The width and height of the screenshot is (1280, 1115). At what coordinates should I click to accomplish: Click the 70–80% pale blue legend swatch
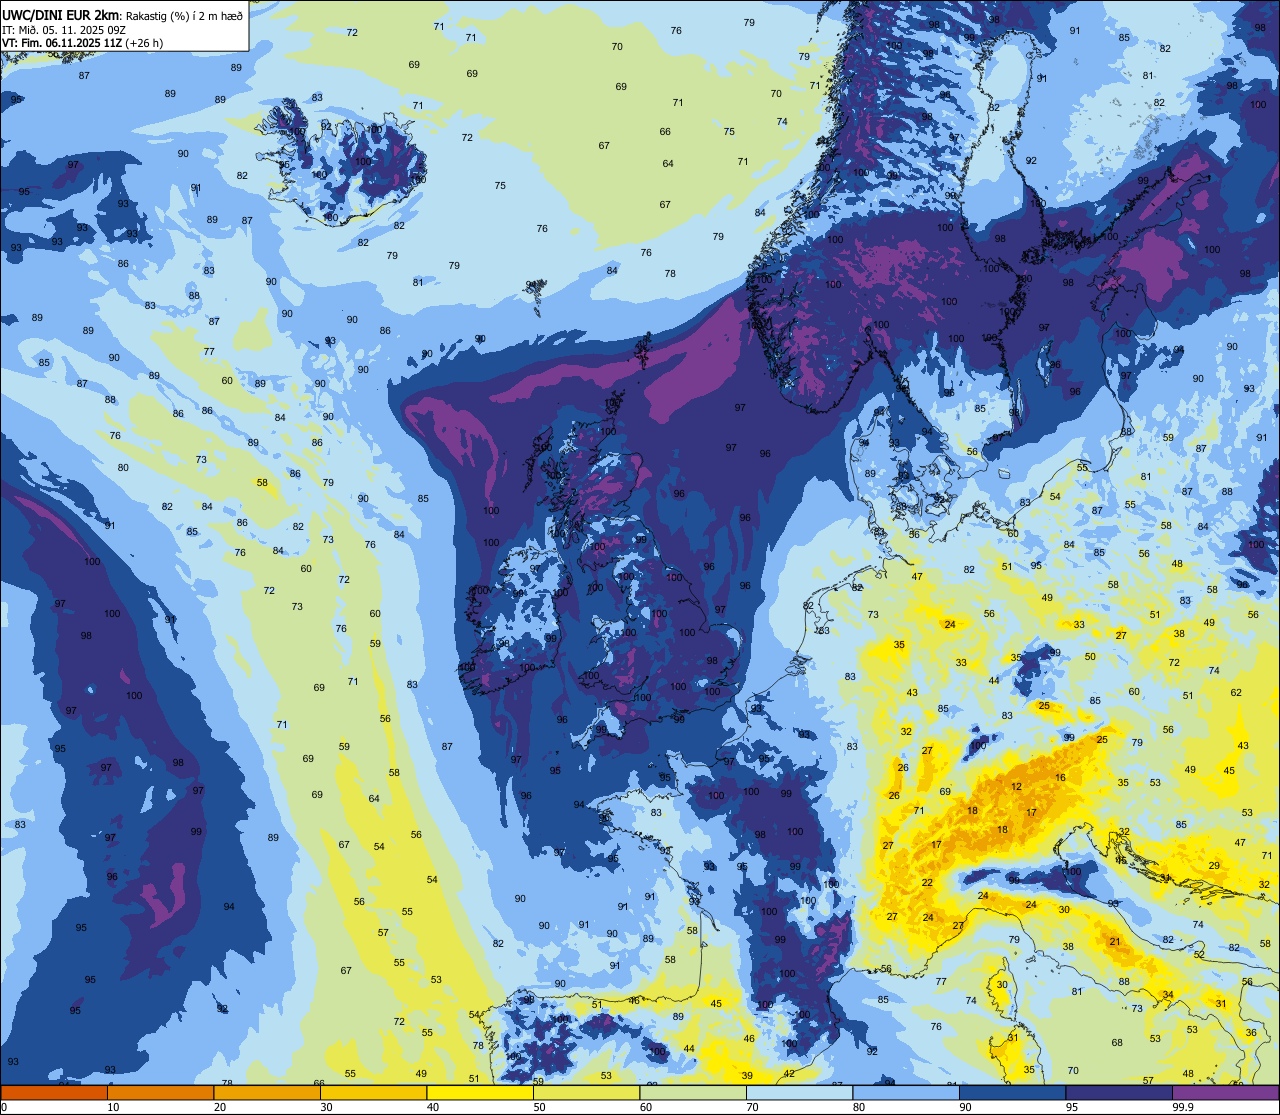click(799, 1092)
